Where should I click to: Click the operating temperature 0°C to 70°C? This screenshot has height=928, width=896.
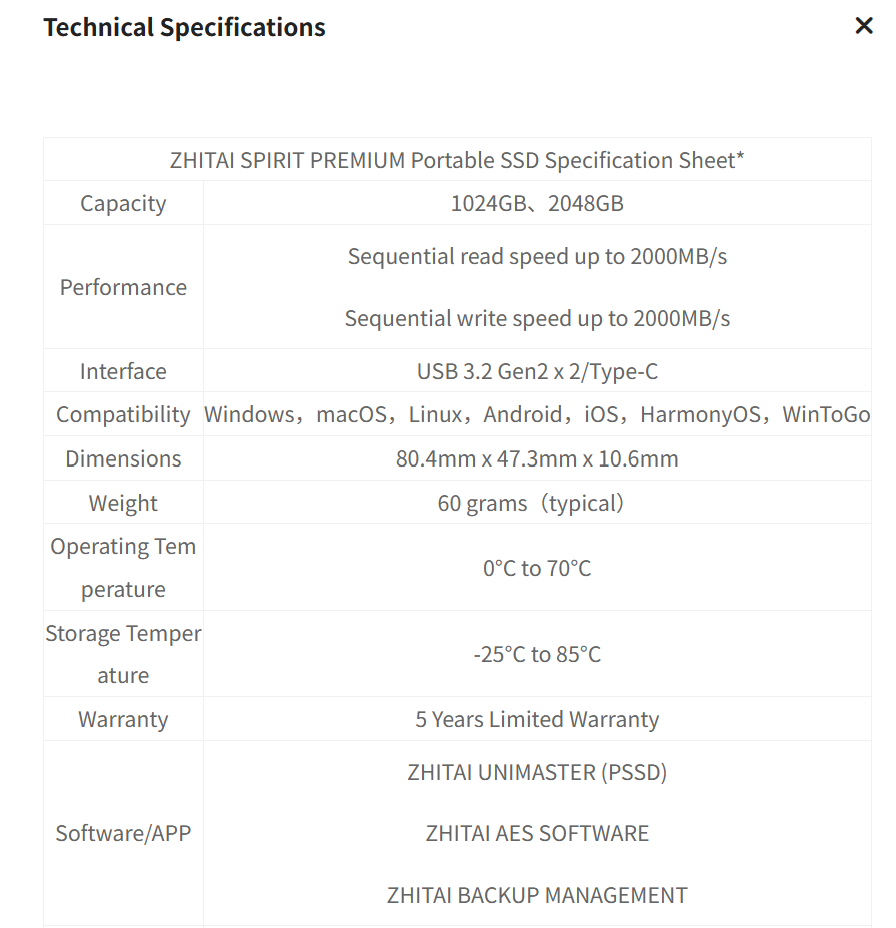537,568
